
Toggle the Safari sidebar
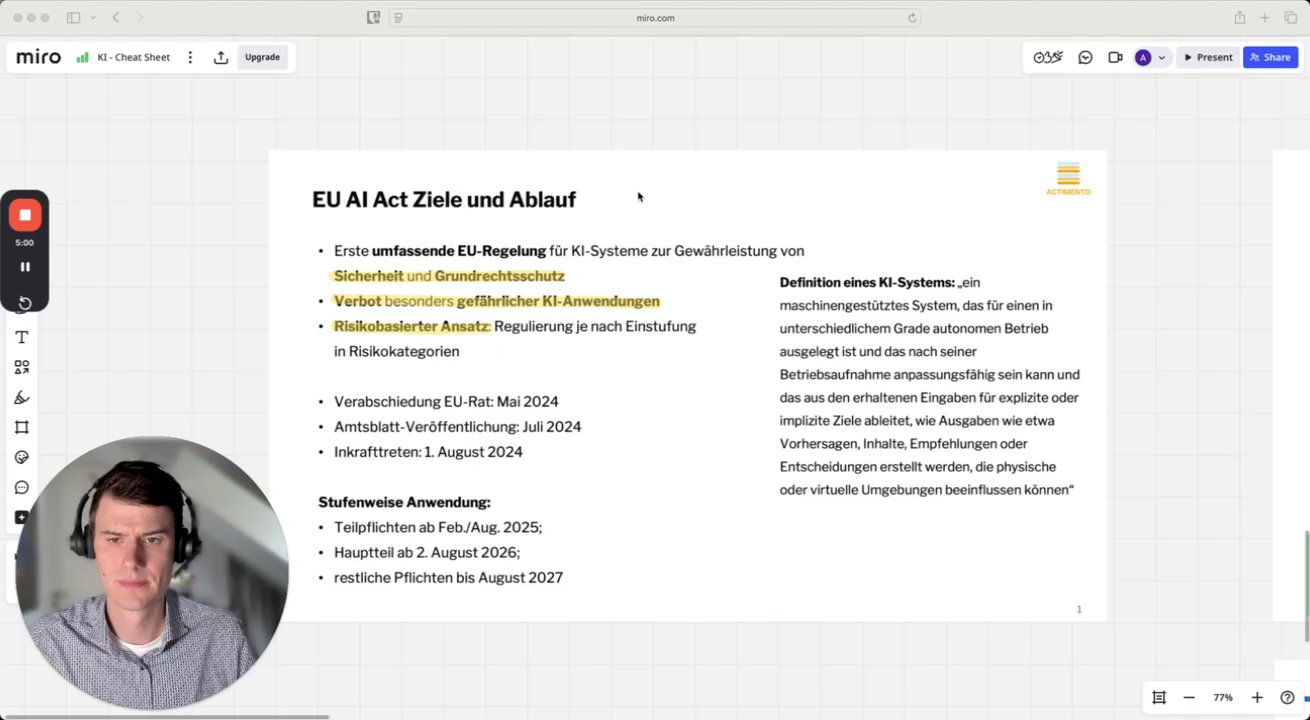point(73,17)
